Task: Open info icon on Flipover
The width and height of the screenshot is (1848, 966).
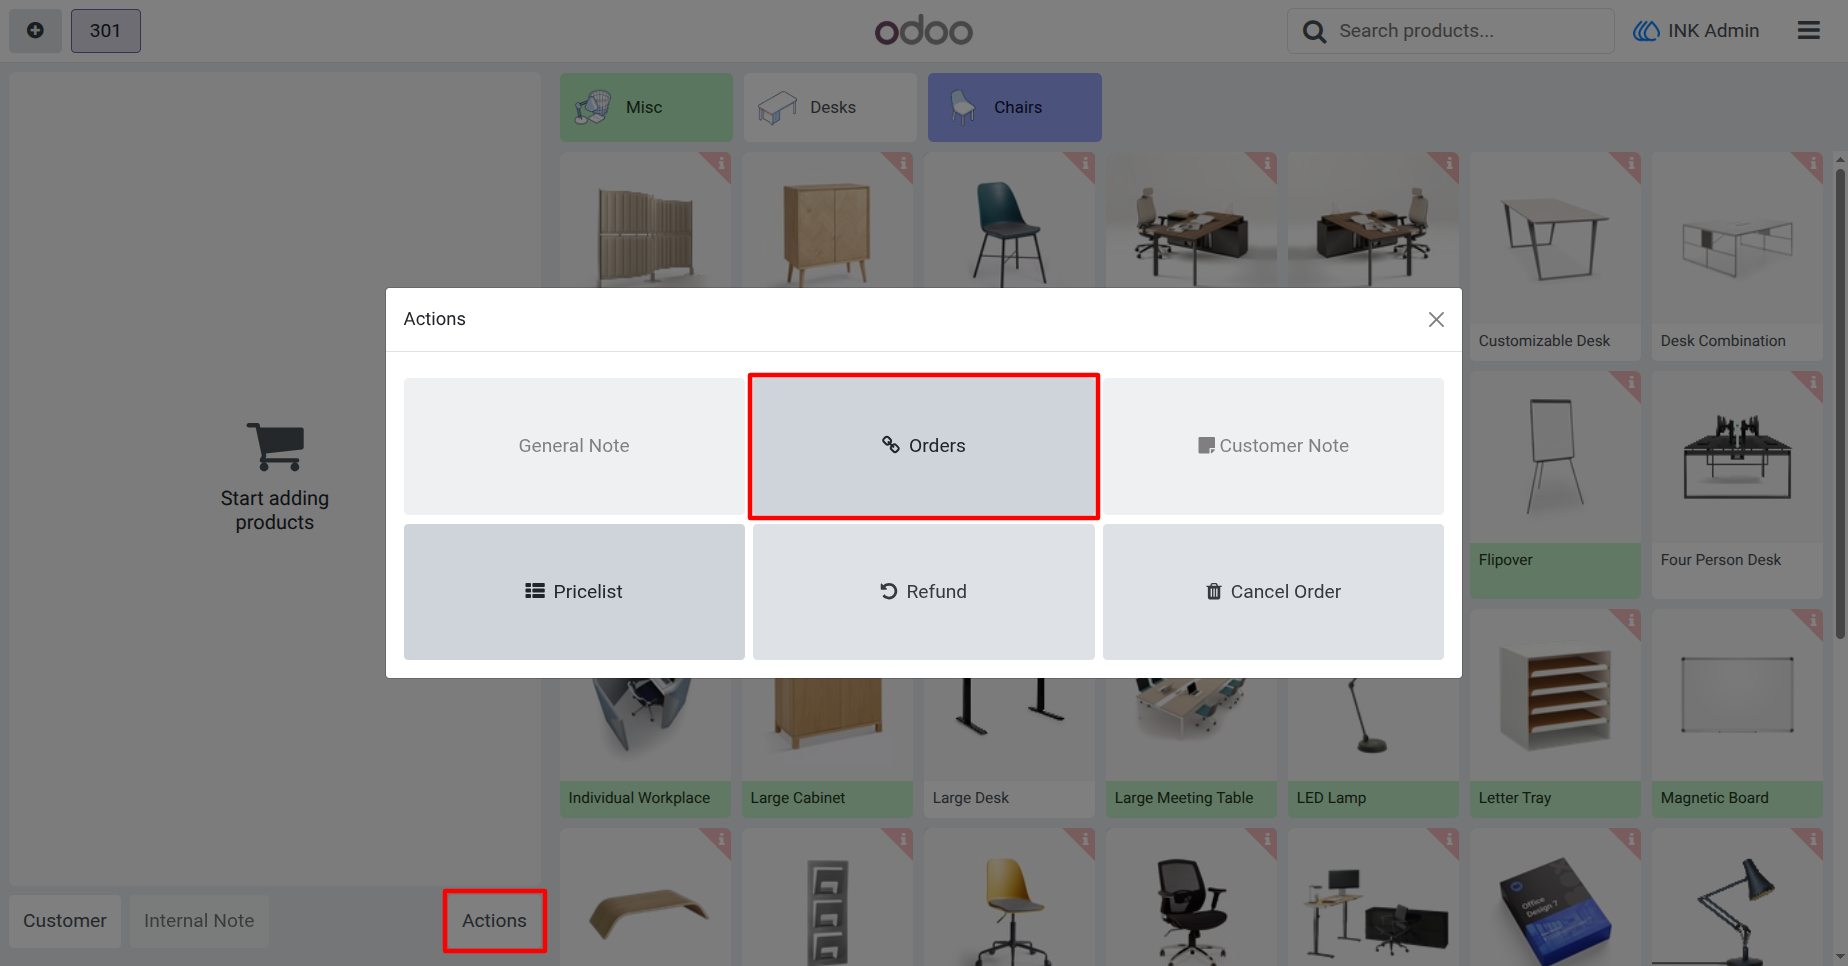Action: click(1630, 382)
